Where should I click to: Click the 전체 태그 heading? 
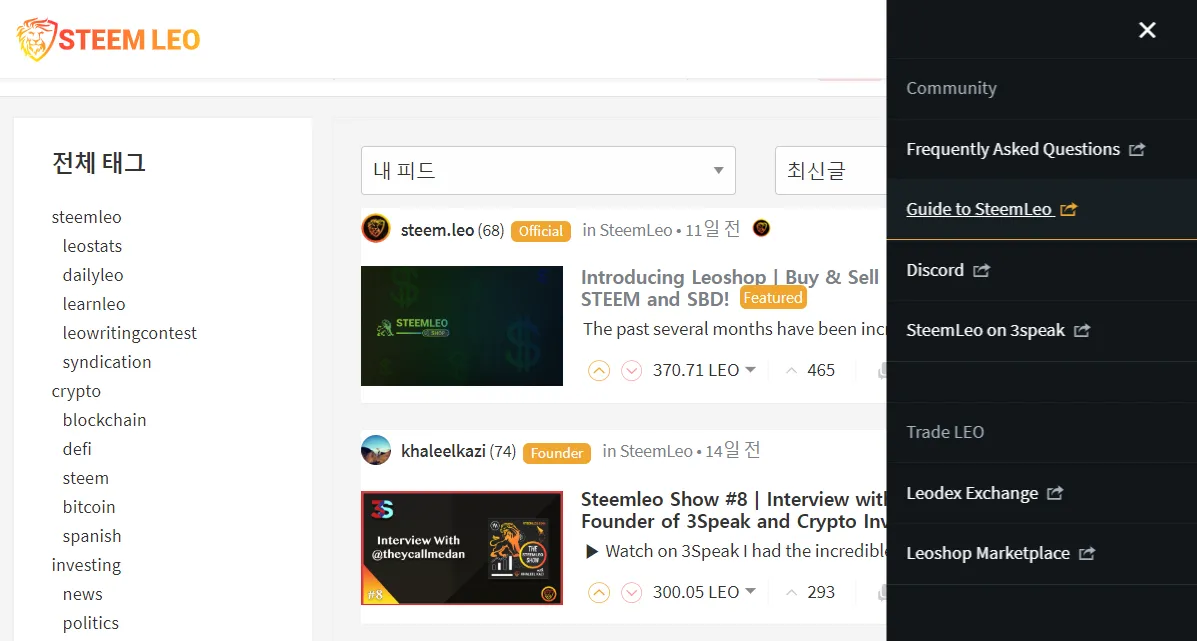(98, 163)
